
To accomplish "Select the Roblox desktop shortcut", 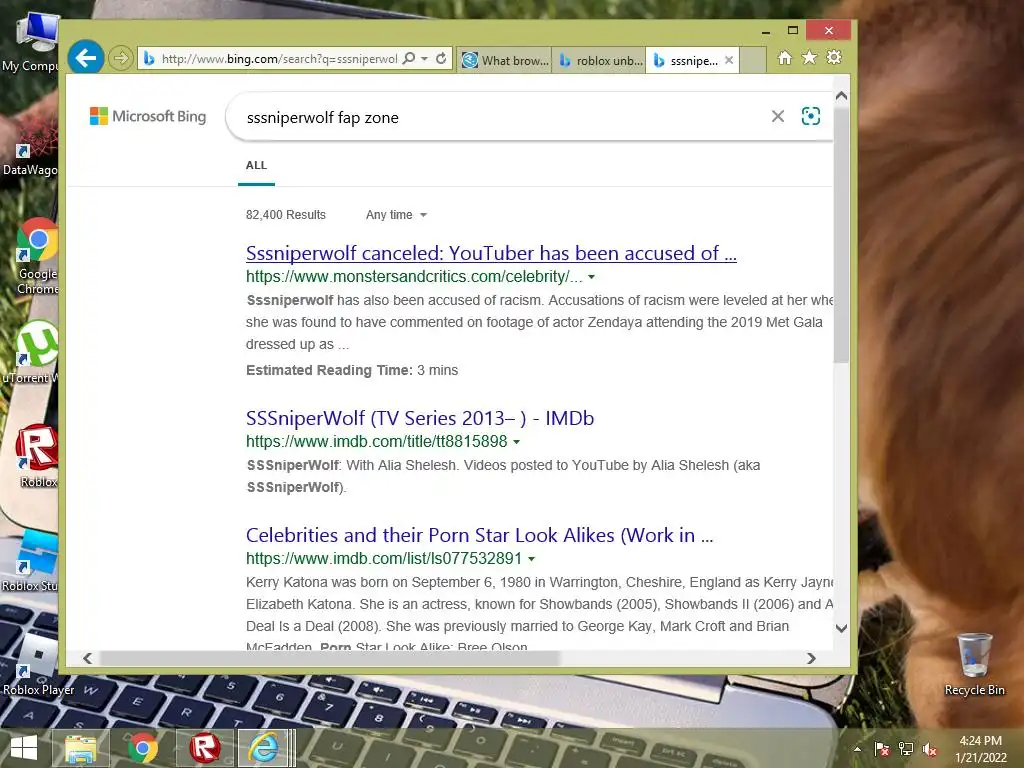I will point(37,455).
